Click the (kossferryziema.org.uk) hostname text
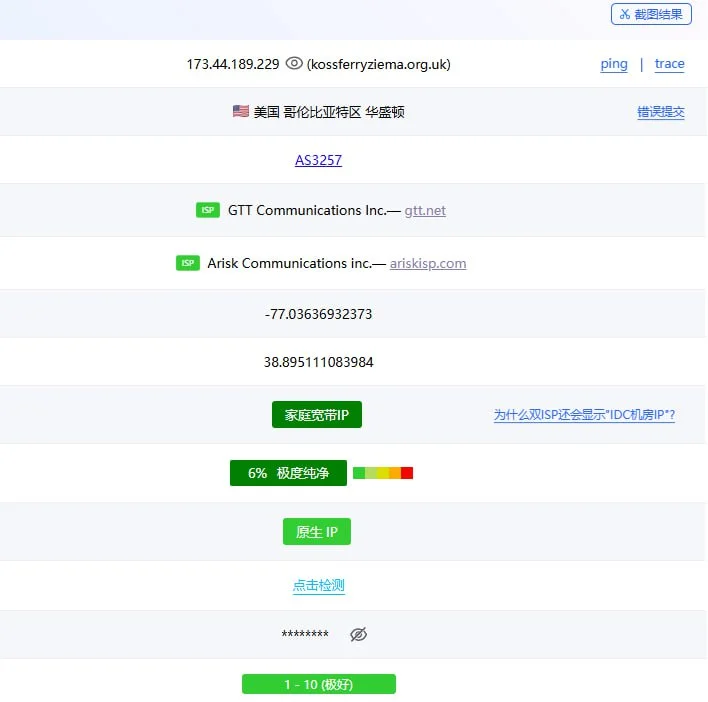Screen dimensions: 708x702 click(378, 64)
